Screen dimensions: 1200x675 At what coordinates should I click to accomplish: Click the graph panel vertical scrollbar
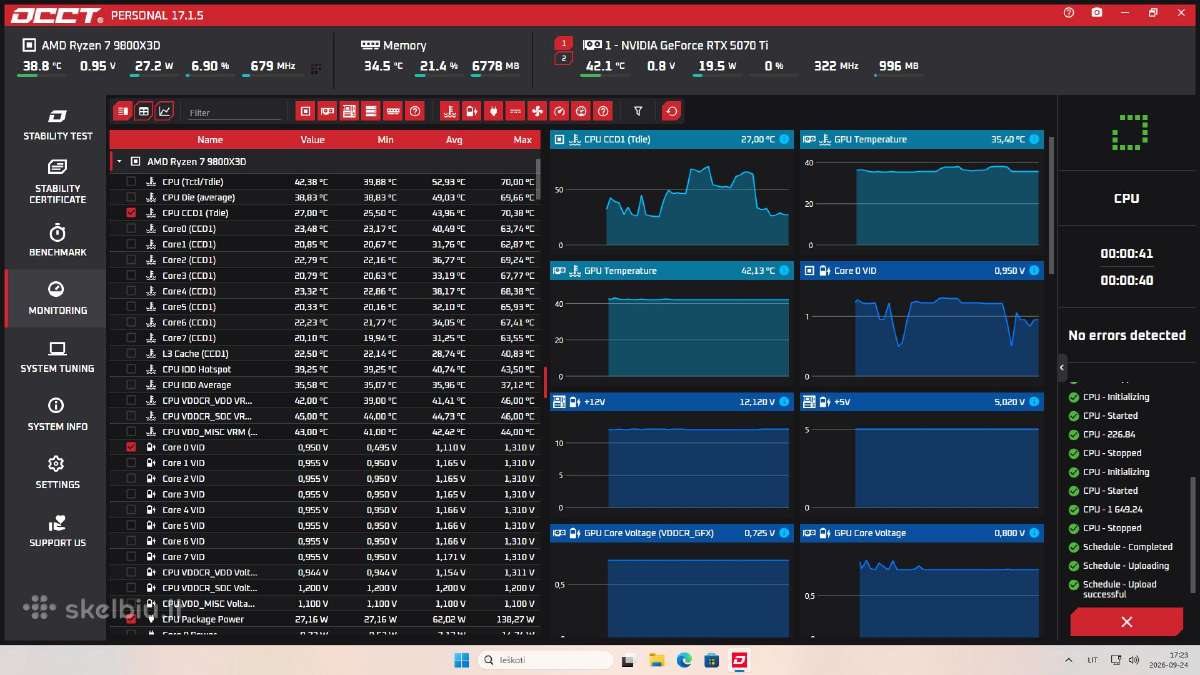tap(1050, 205)
